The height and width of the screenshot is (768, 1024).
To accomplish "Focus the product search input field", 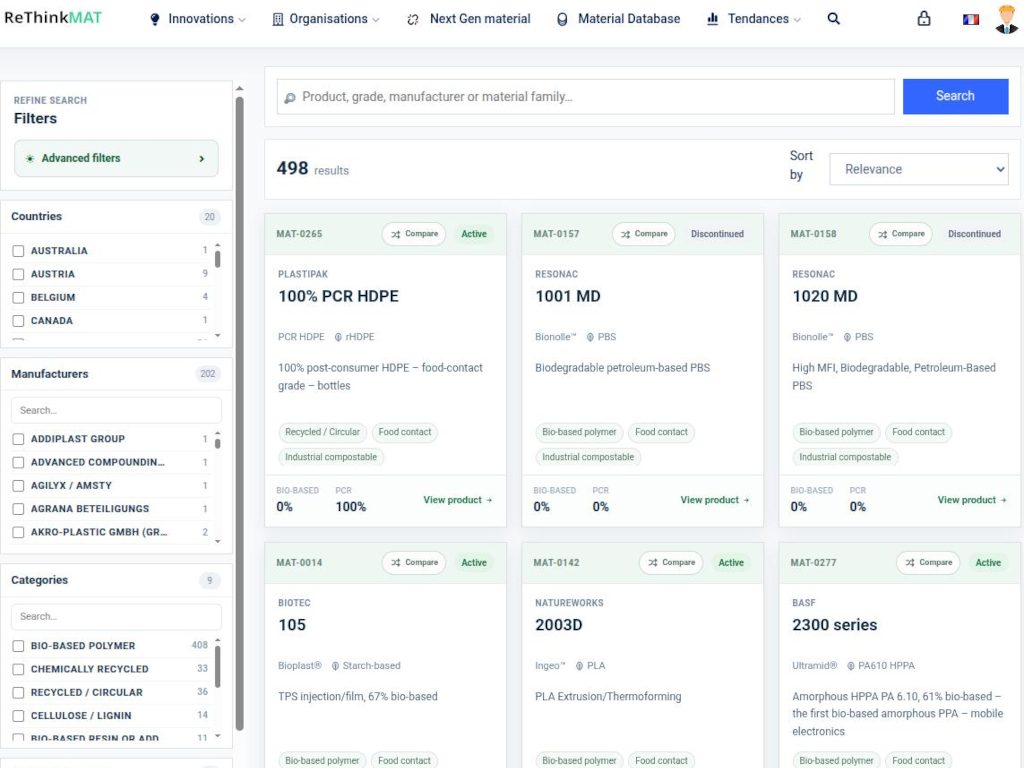I will tap(586, 97).
